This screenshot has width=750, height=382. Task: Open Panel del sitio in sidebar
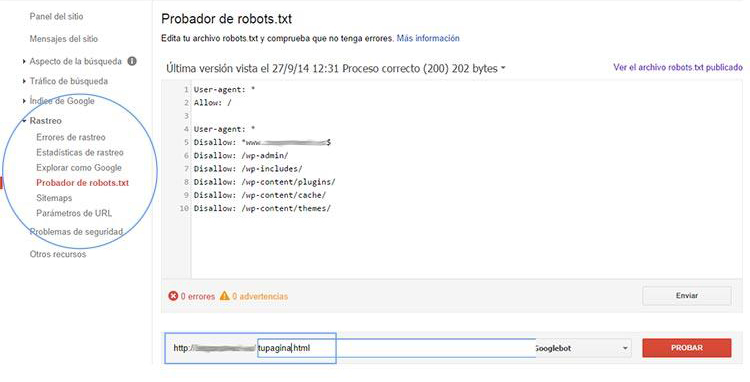56,16
